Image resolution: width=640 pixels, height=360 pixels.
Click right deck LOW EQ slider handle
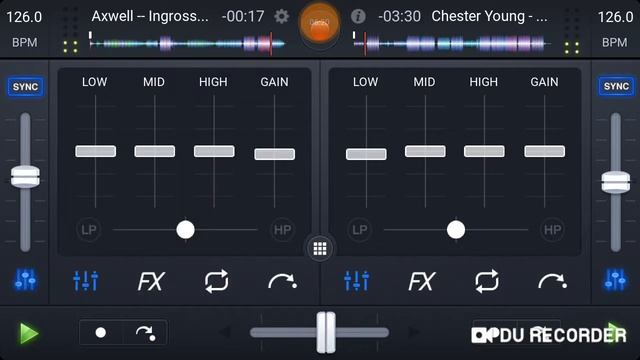tap(366, 154)
